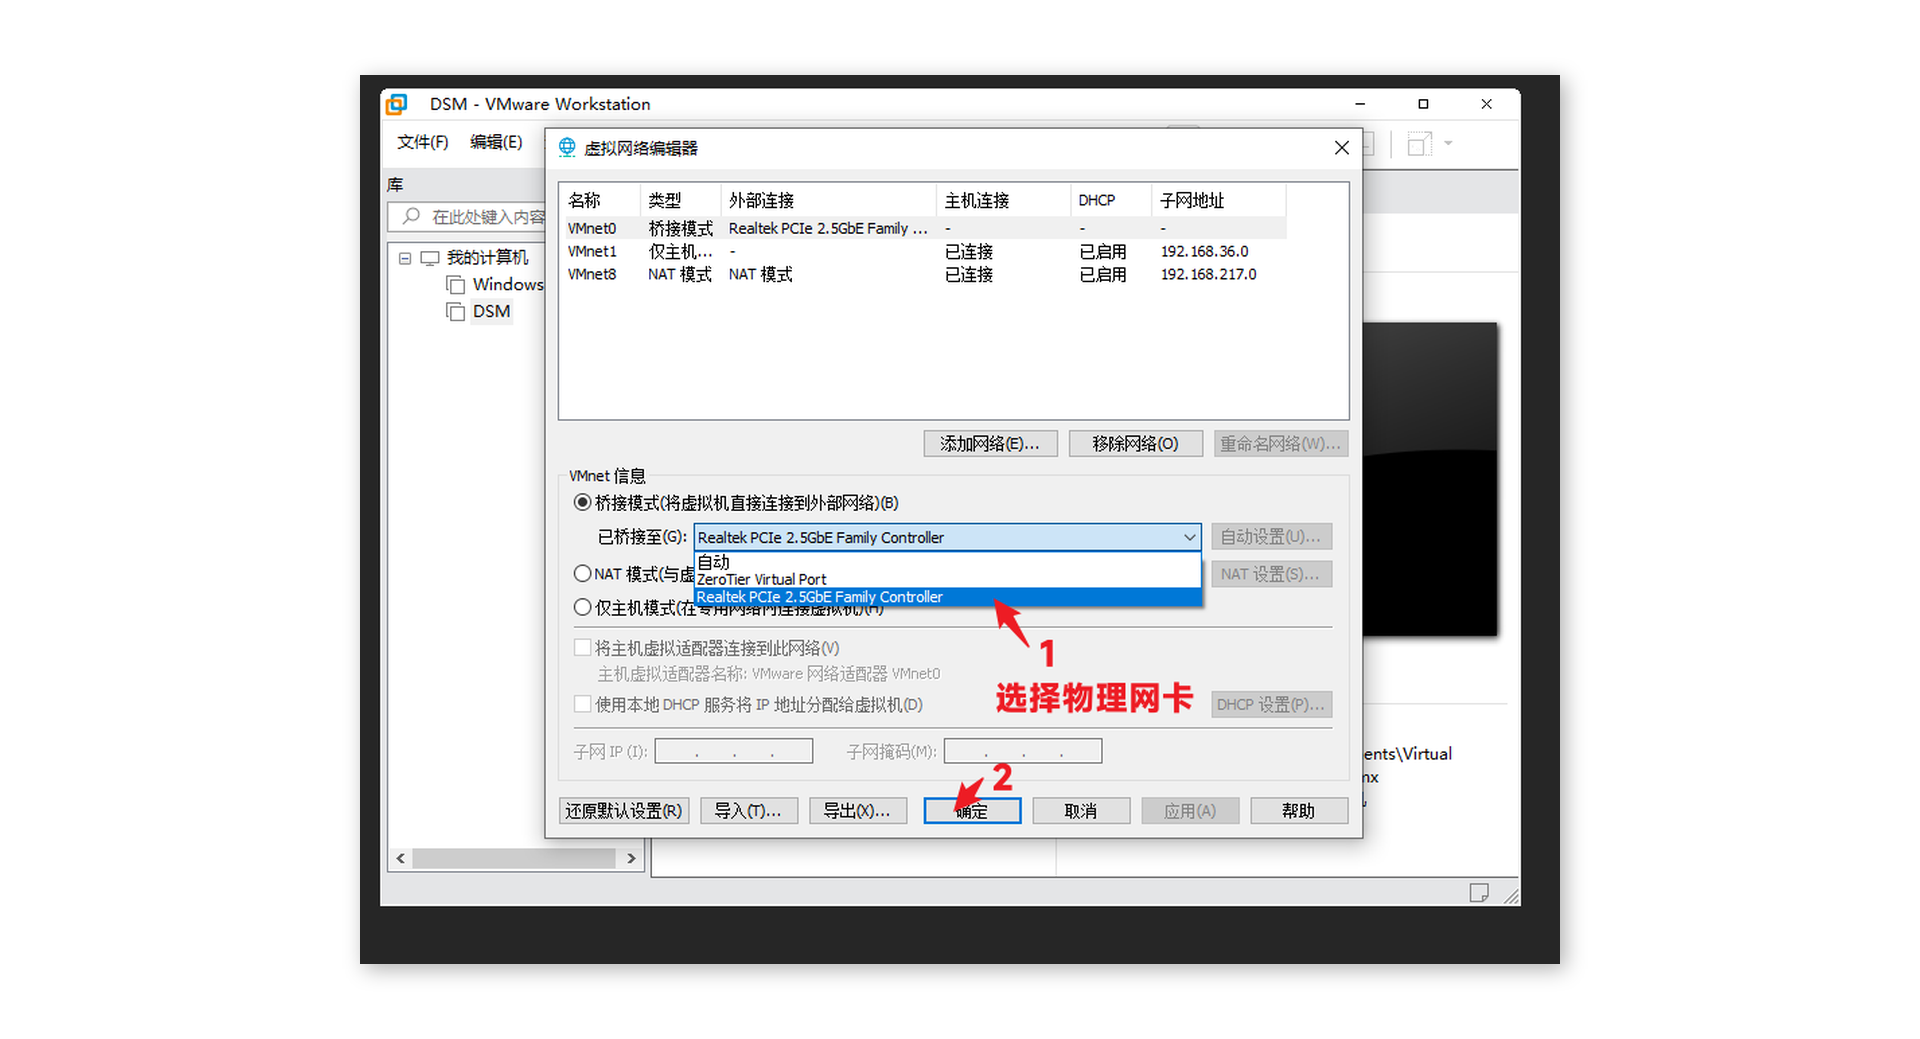Screen dimensions: 1920x1039
Task: Select the VMnet1 row in network table
Action: 925,252
